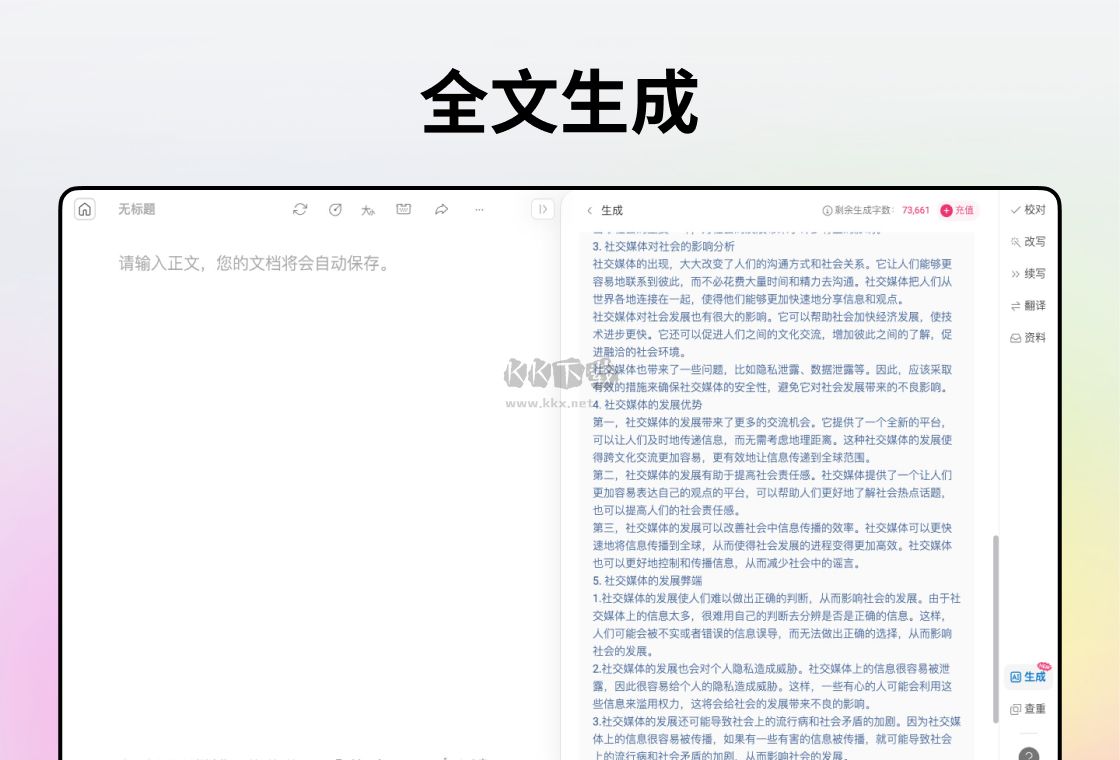Open the history (clock) icon in the toolbar
This screenshot has height=760, width=1120.
coord(334,210)
